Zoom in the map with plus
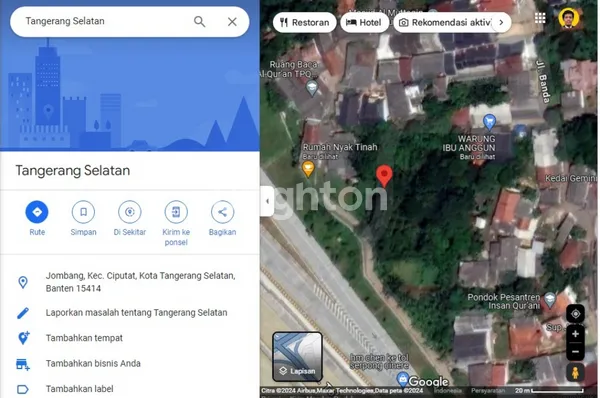 coord(575,334)
